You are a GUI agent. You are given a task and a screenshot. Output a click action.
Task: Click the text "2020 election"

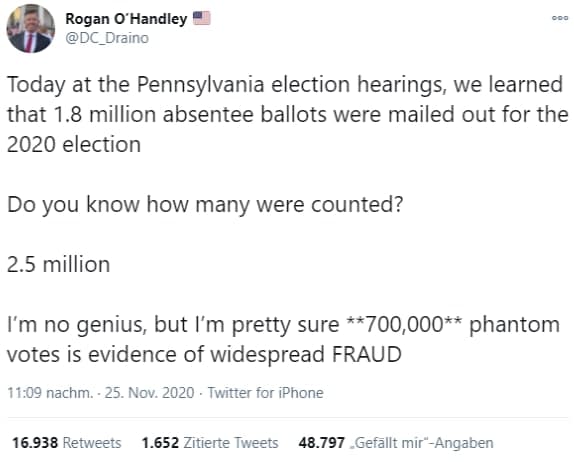click(x=74, y=144)
